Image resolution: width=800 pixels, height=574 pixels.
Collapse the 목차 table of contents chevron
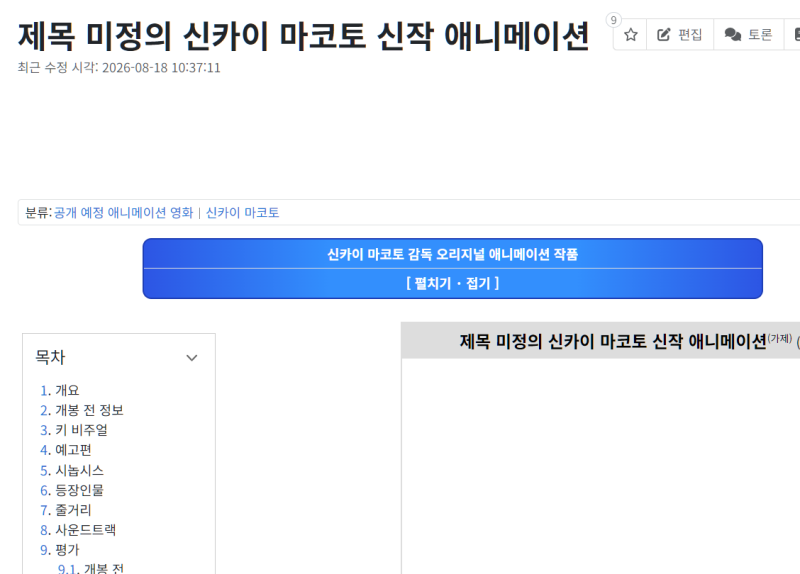pos(192,358)
